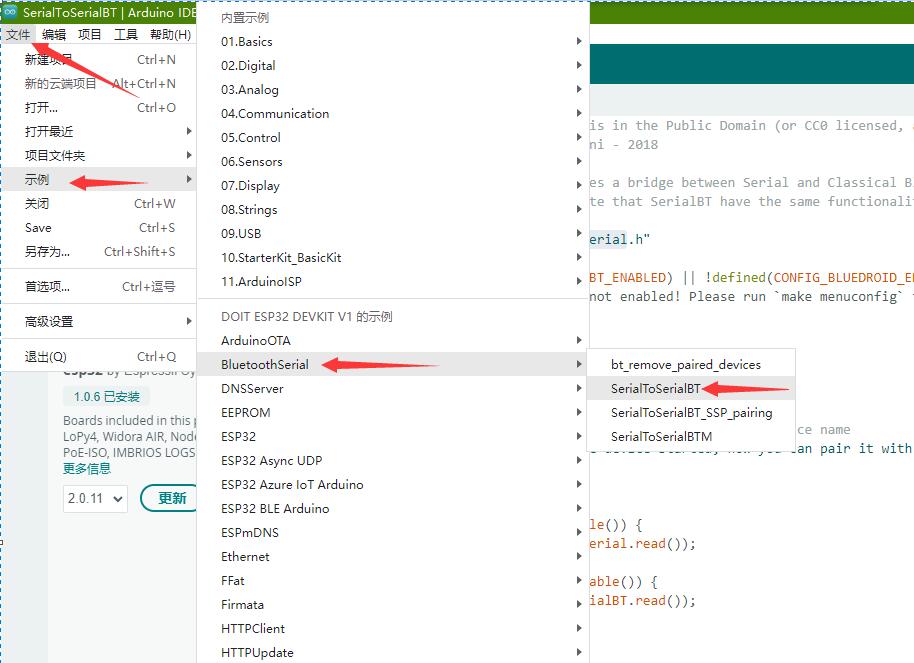Open ESP32 Async UDP examples

(393, 460)
